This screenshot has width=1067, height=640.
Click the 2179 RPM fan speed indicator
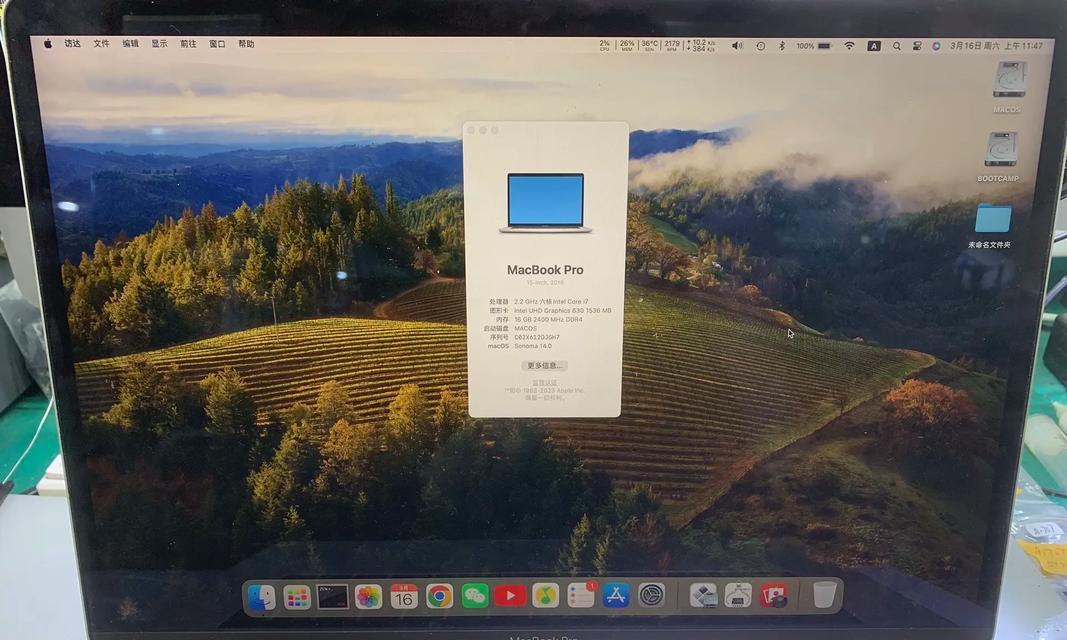tap(672, 46)
